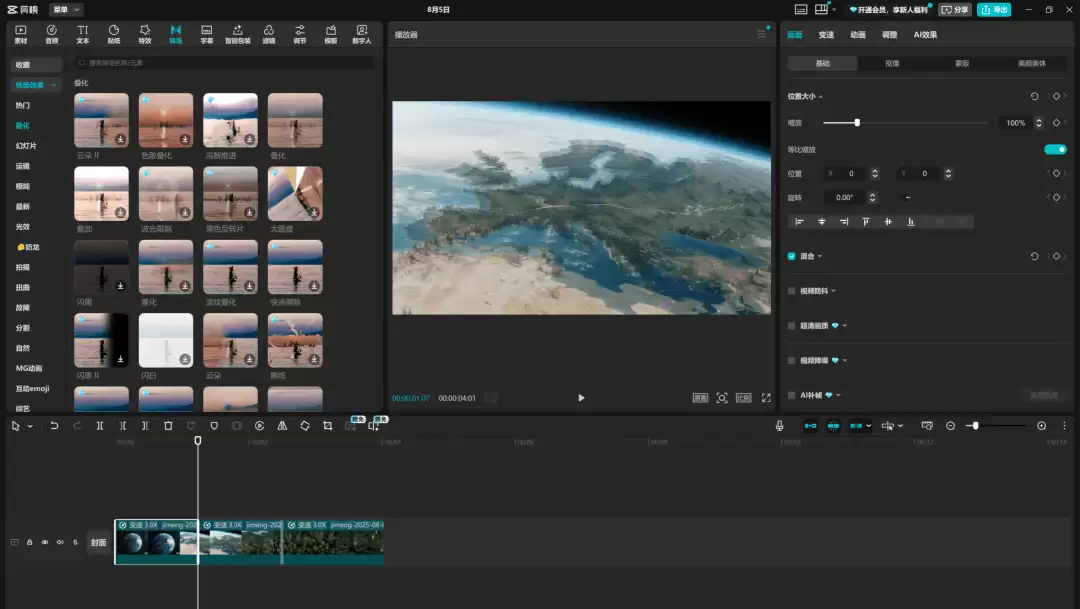
Task: Click the timeline zoom slider handle
Action: [975, 426]
